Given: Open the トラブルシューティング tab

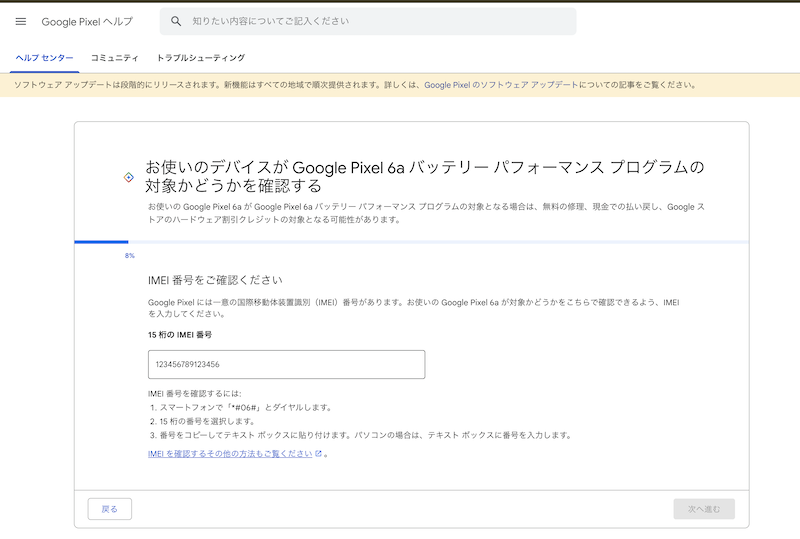Looking at the screenshot, I should pyautogui.click(x=201, y=58).
